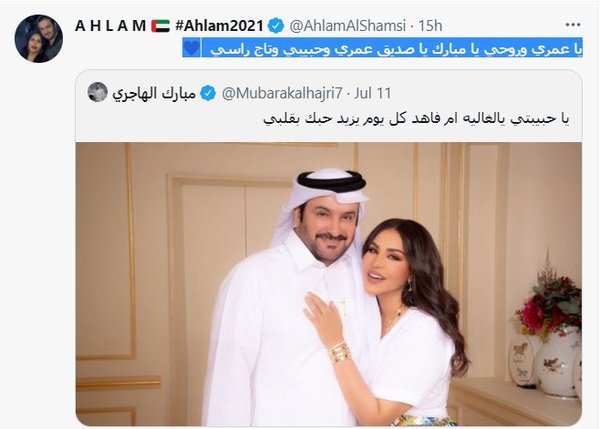Click verified badge next to مبارك الهاجري
Image resolution: width=600 pixels, height=429 pixels.
coord(208,93)
